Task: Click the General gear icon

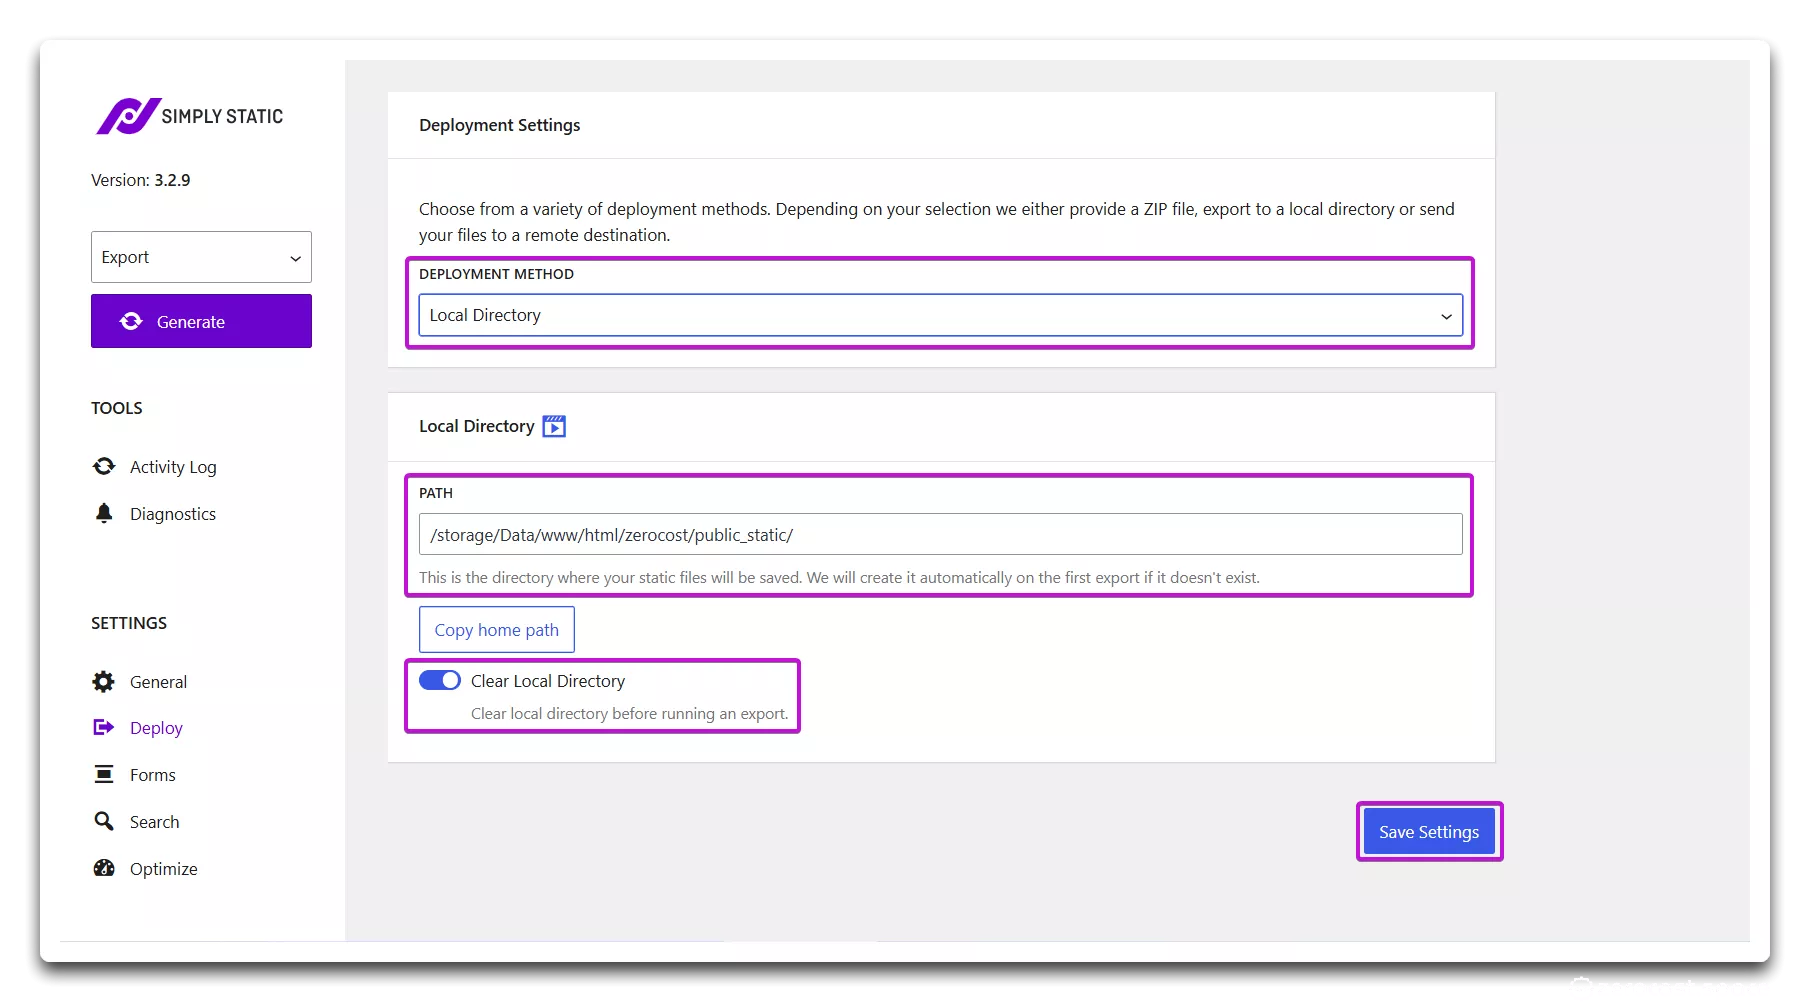Action: (x=104, y=681)
